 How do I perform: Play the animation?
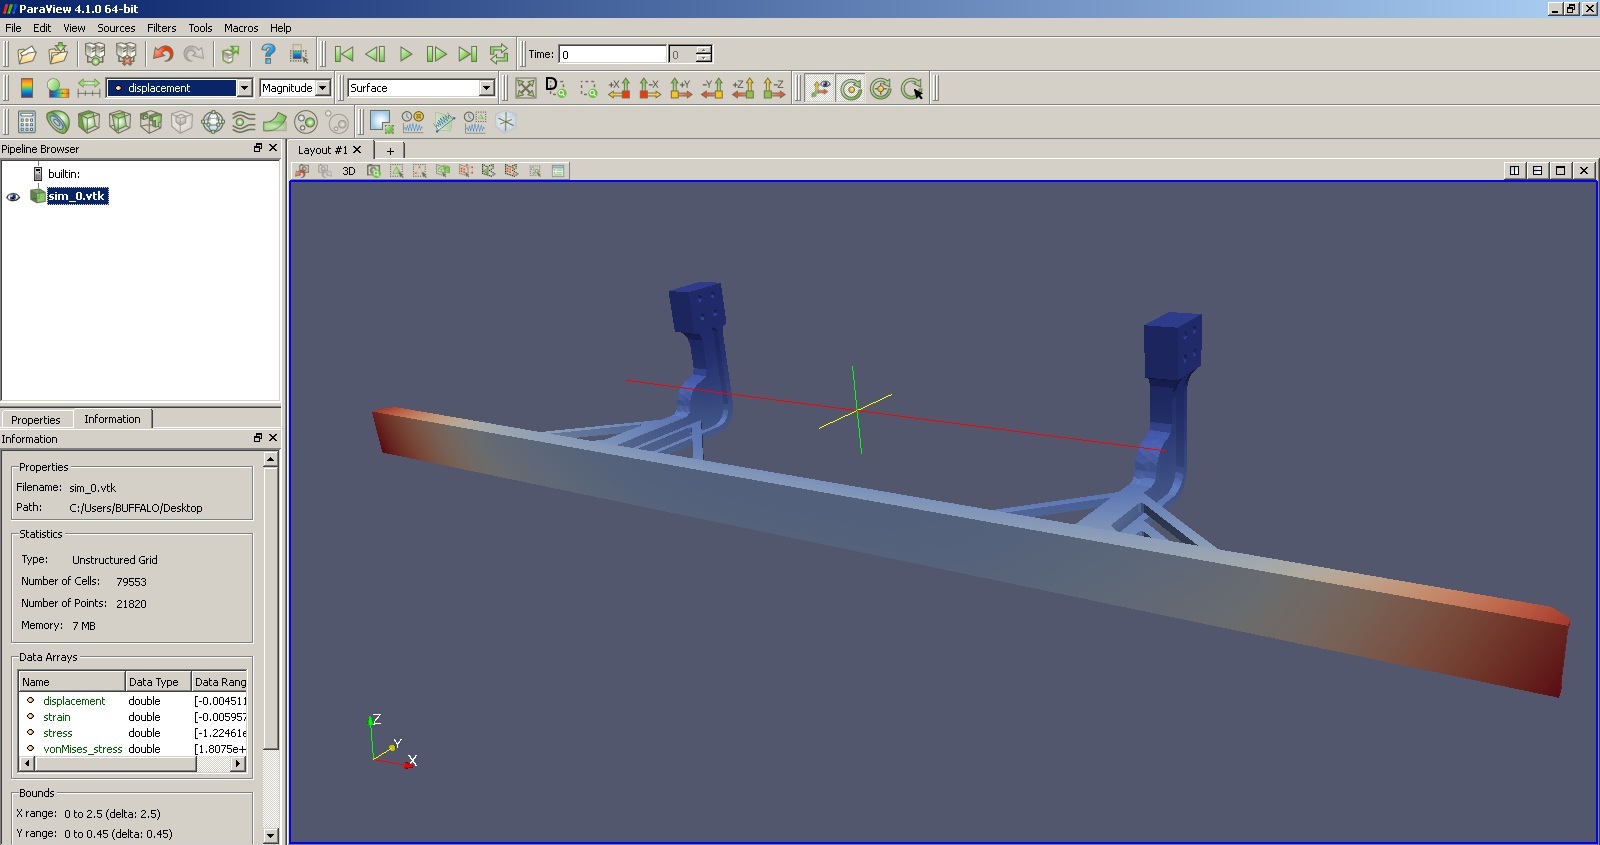coord(406,54)
